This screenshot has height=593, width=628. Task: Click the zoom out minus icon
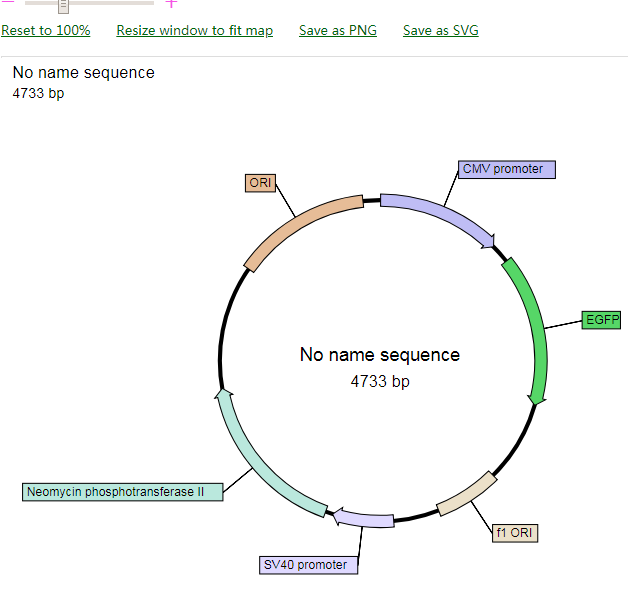8,3
